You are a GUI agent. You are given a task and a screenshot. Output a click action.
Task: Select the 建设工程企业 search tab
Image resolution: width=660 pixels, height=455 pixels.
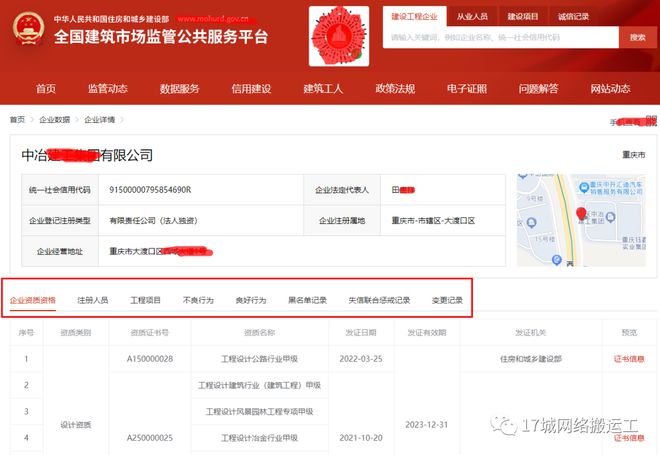pos(415,16)
